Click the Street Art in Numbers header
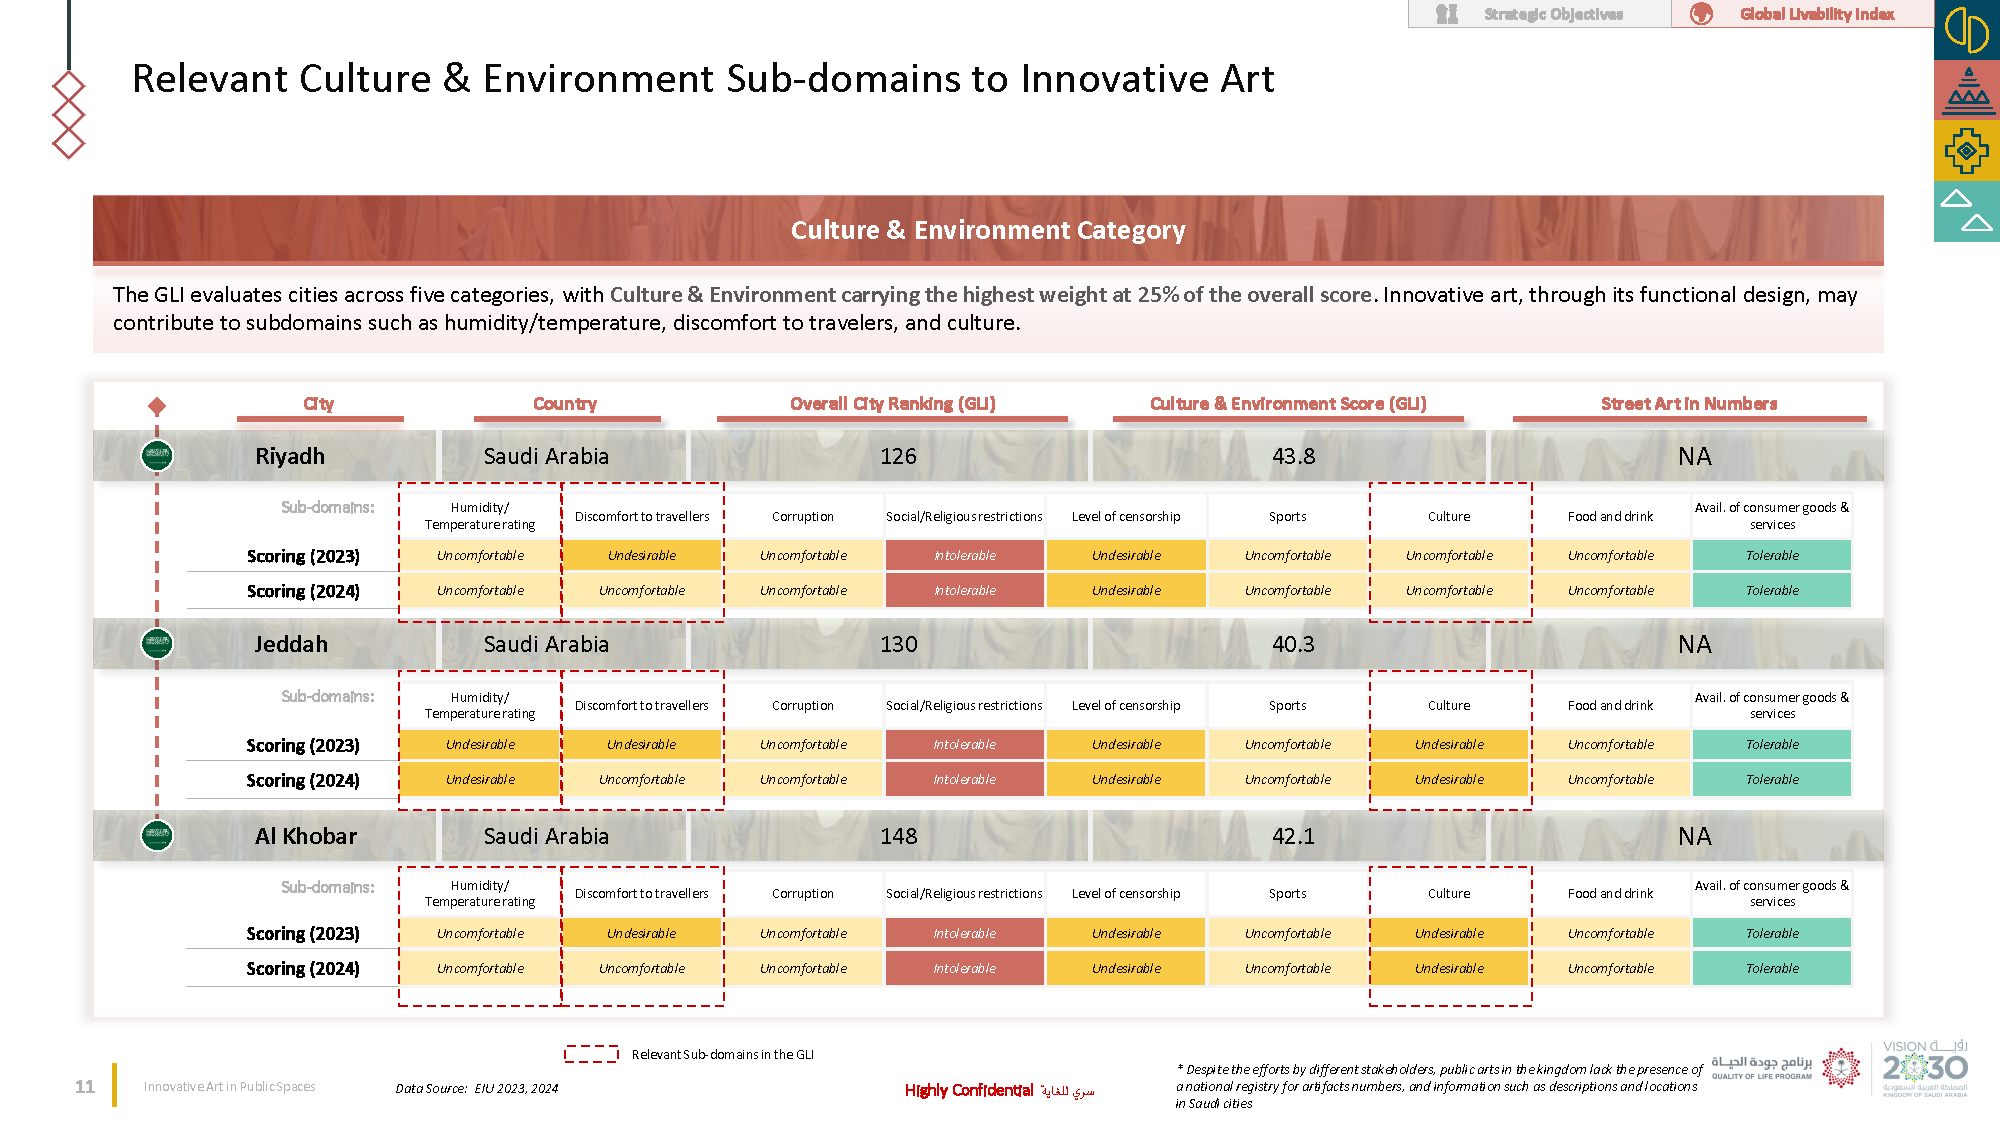 [1689, 404]
